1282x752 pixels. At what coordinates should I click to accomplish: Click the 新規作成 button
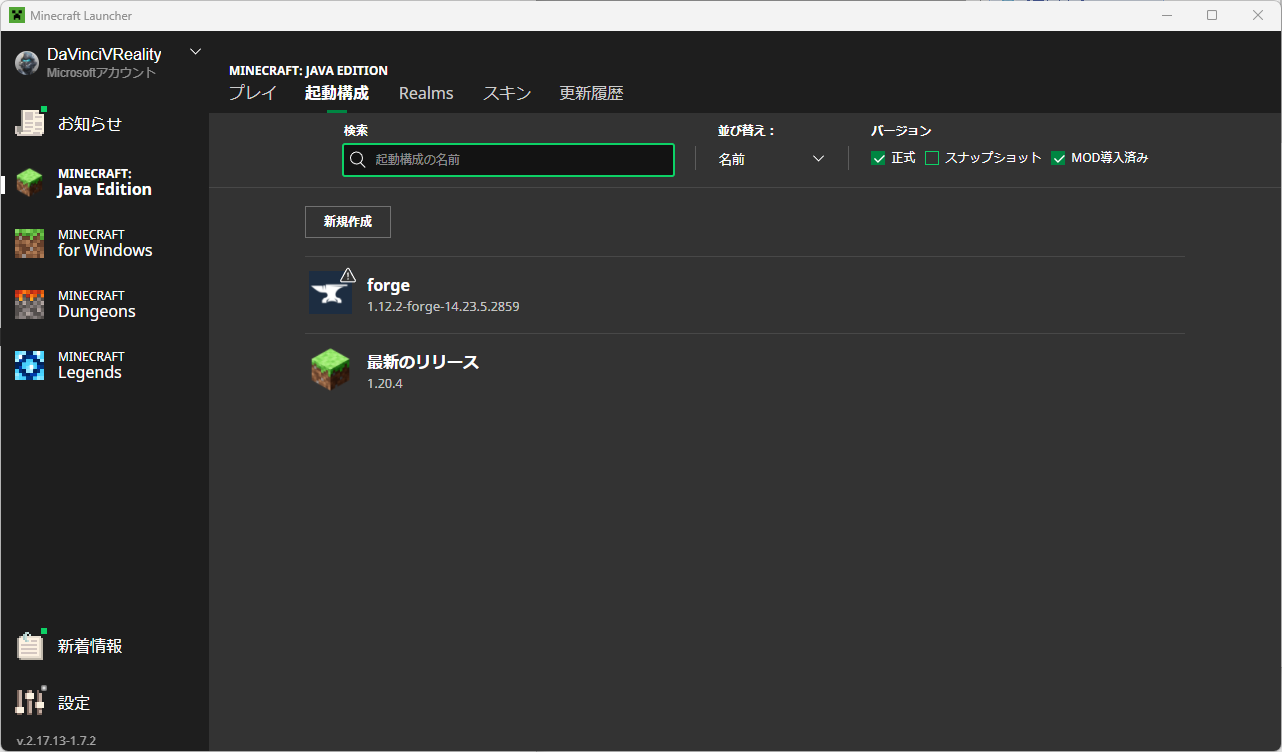click(347, 222)
